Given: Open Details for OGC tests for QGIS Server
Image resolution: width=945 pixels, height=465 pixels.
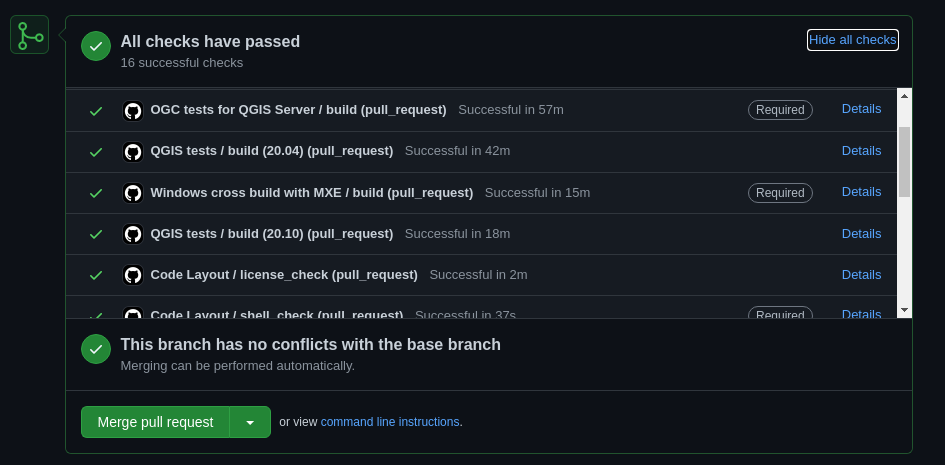Looking at the screenshot, I should click(861, 109).
